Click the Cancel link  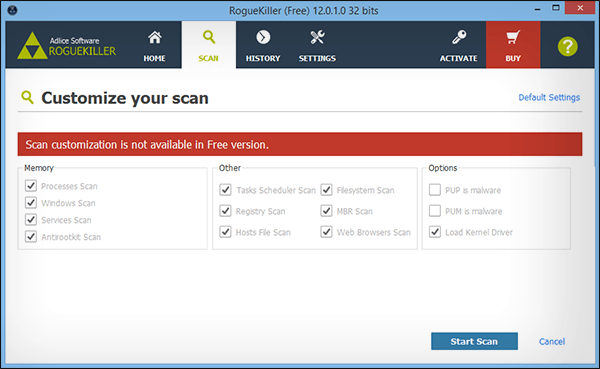coord(552,341)
